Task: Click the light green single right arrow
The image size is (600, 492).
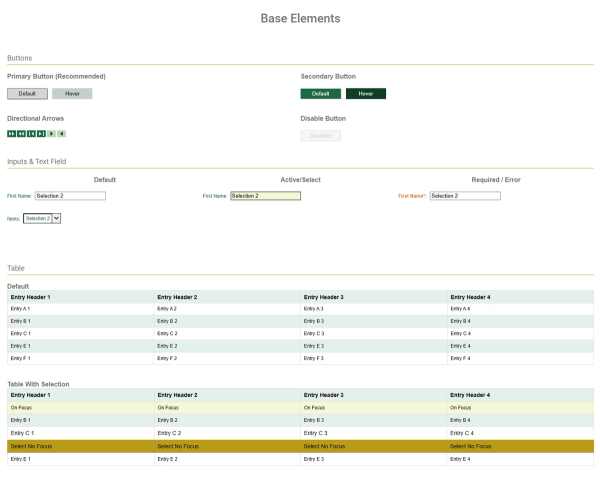Action: pos(51,134)
